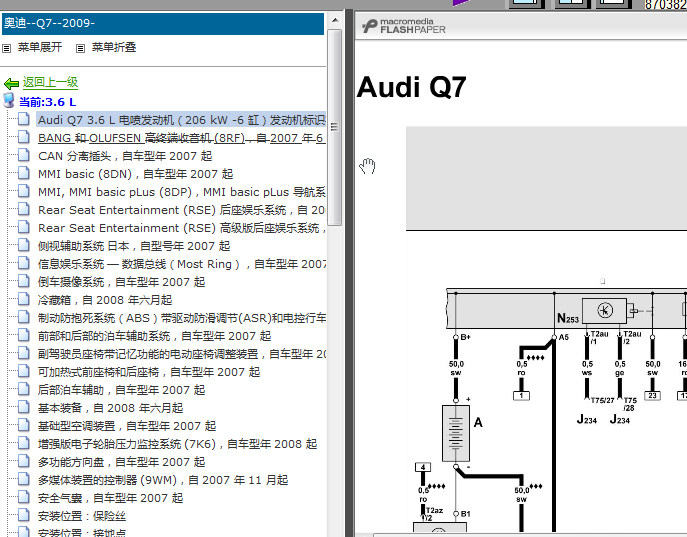The image size is (687, 537).
Task: Click page icon beside BANG 和 OLUFSEN
Action: pos(24,137)
